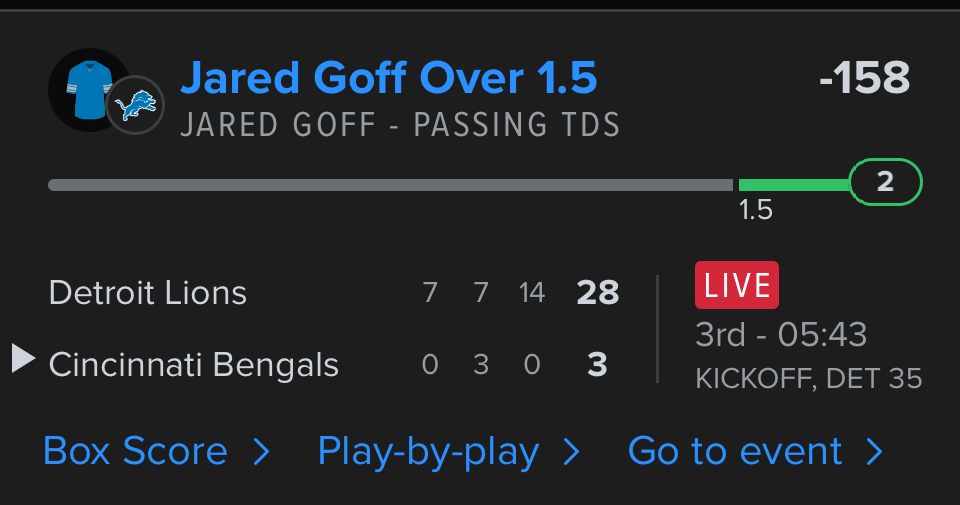This screenshot has width=960, height=505.
Task: Click the -158 odds value
Action: pyautogui.click(x=864, y=78)
